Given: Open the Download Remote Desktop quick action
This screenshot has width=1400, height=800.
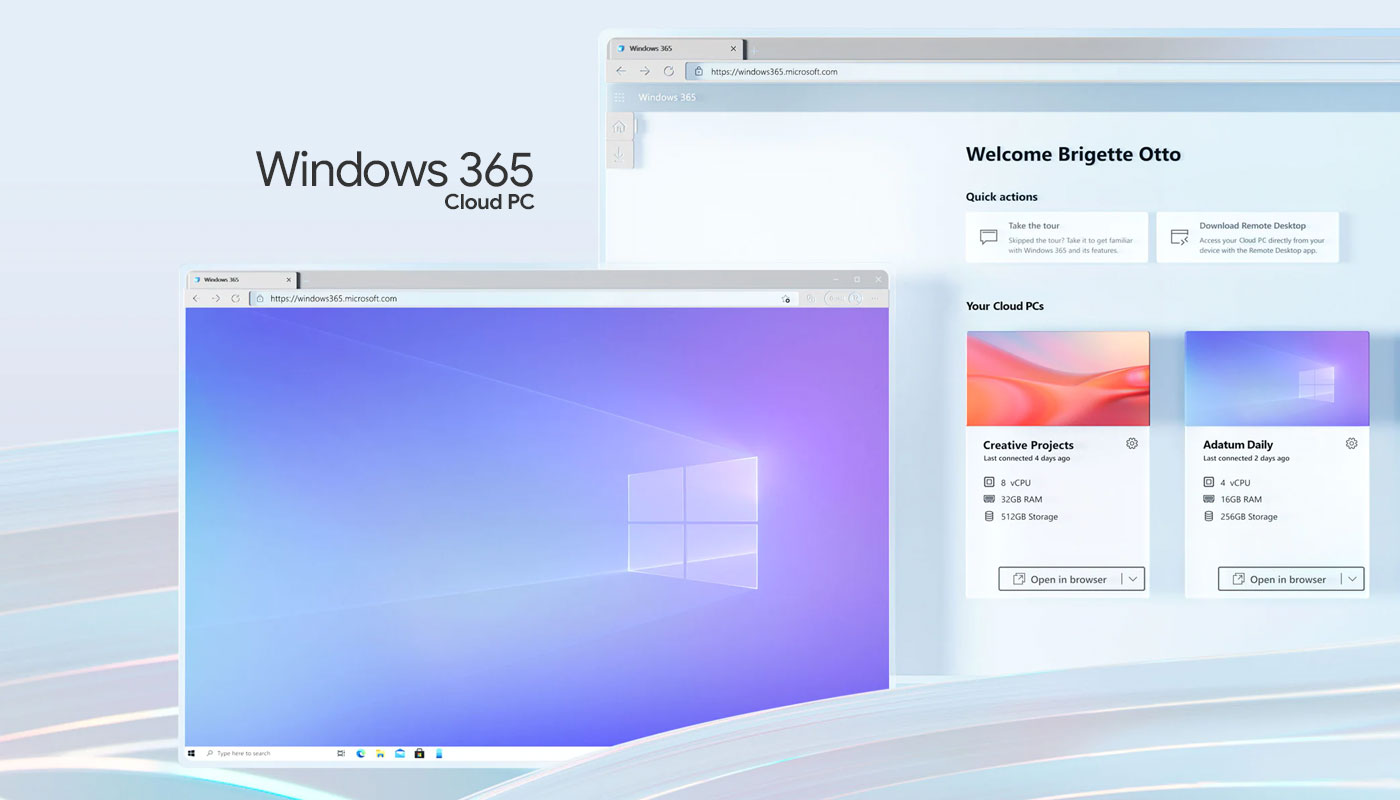Looking at the screenshot, I should [1247, 237].
